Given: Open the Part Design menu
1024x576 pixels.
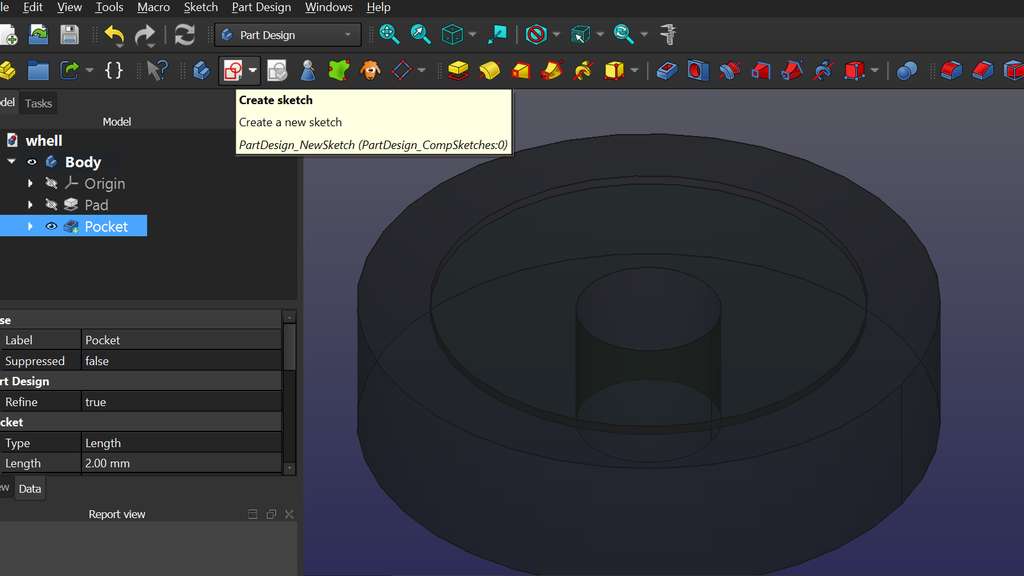Looking at the screenshot, I should (261, 7).
